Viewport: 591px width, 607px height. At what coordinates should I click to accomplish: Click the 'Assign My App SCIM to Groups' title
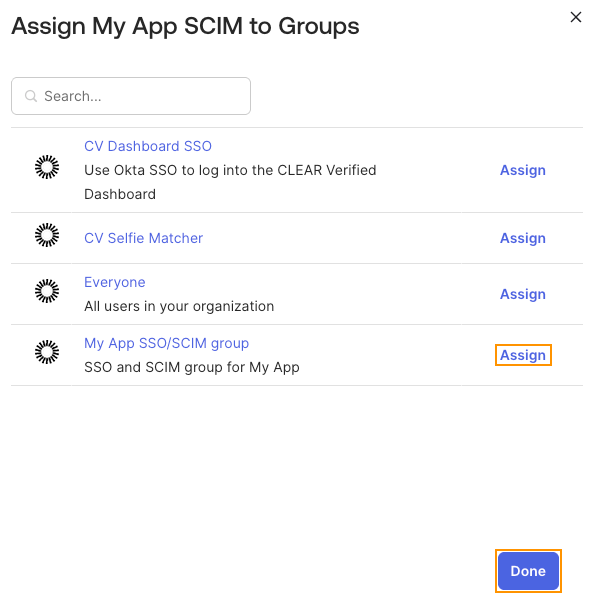pos(185,26)
